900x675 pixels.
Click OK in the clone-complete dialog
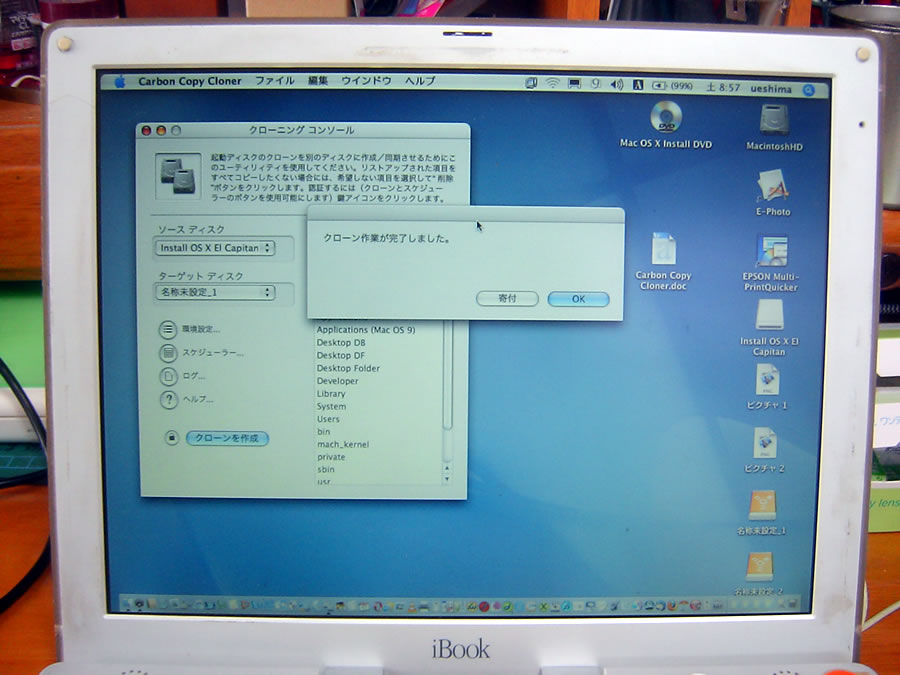(x=579, y=299)
